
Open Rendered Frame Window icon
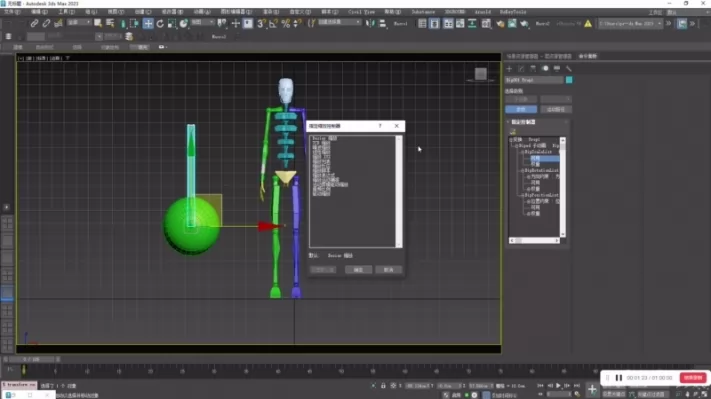click(x=512, y=23)
